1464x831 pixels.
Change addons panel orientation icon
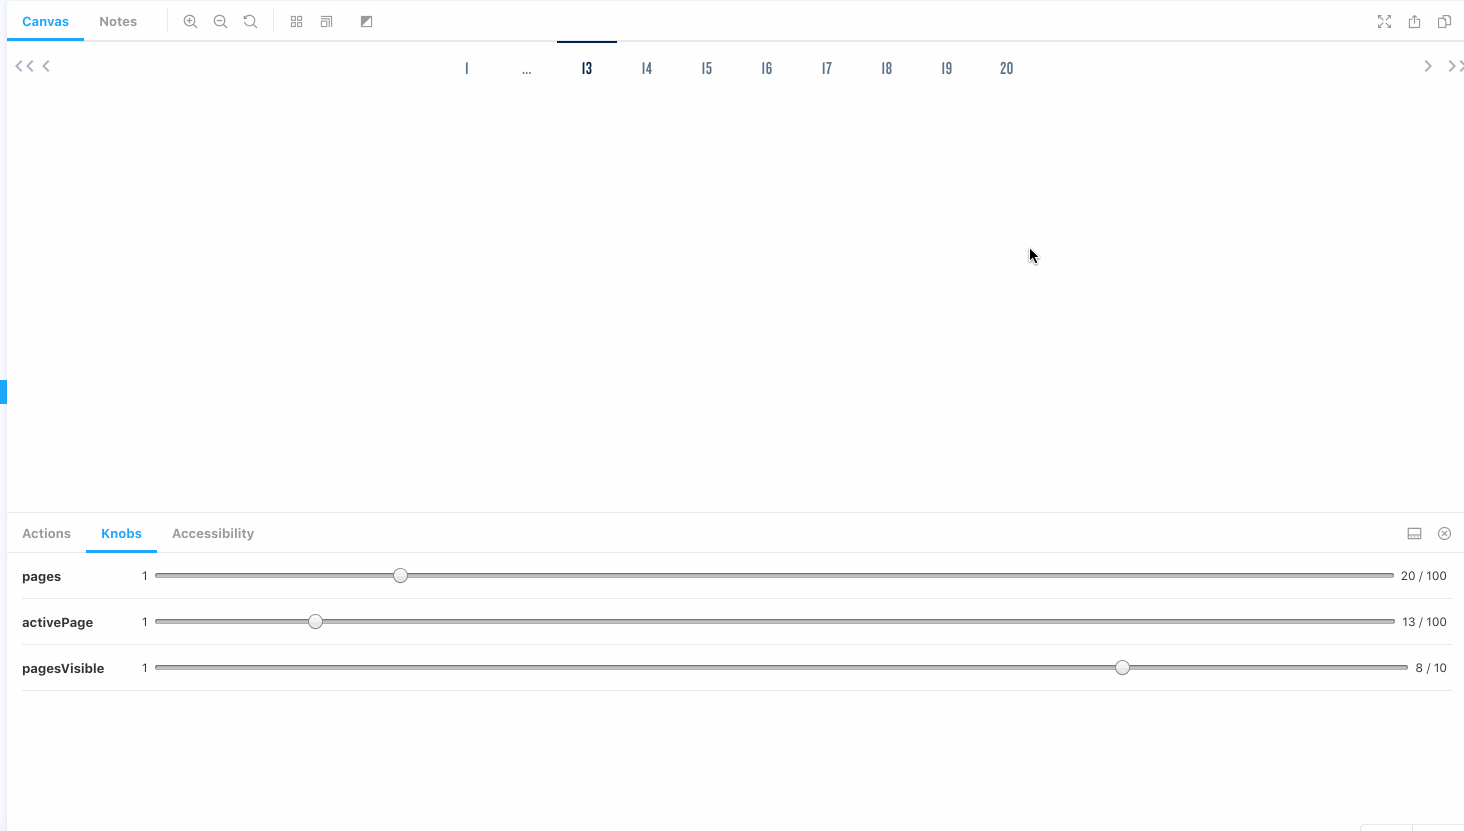1414,533
